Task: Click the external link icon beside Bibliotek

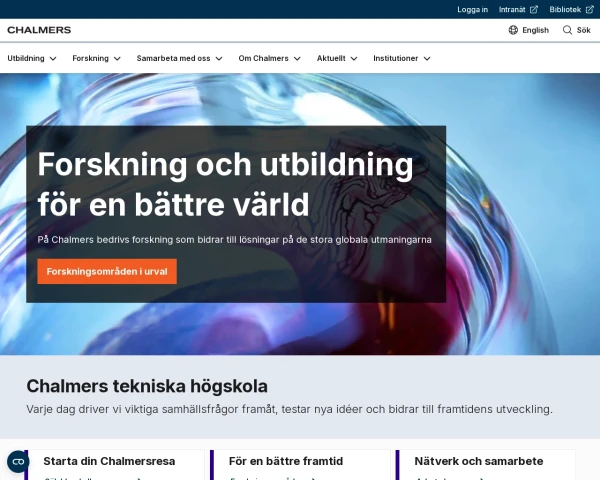Action: click(x=590, y=10)
